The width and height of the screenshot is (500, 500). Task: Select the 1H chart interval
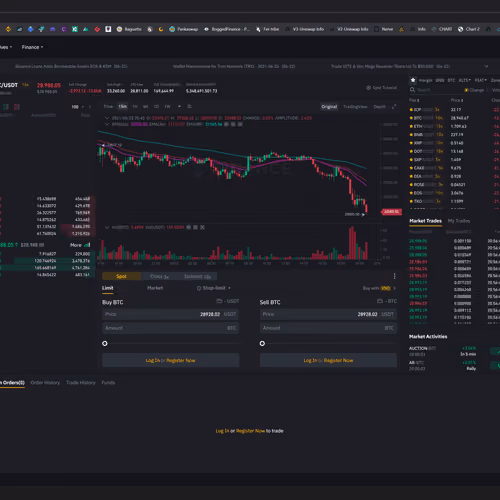135,107
